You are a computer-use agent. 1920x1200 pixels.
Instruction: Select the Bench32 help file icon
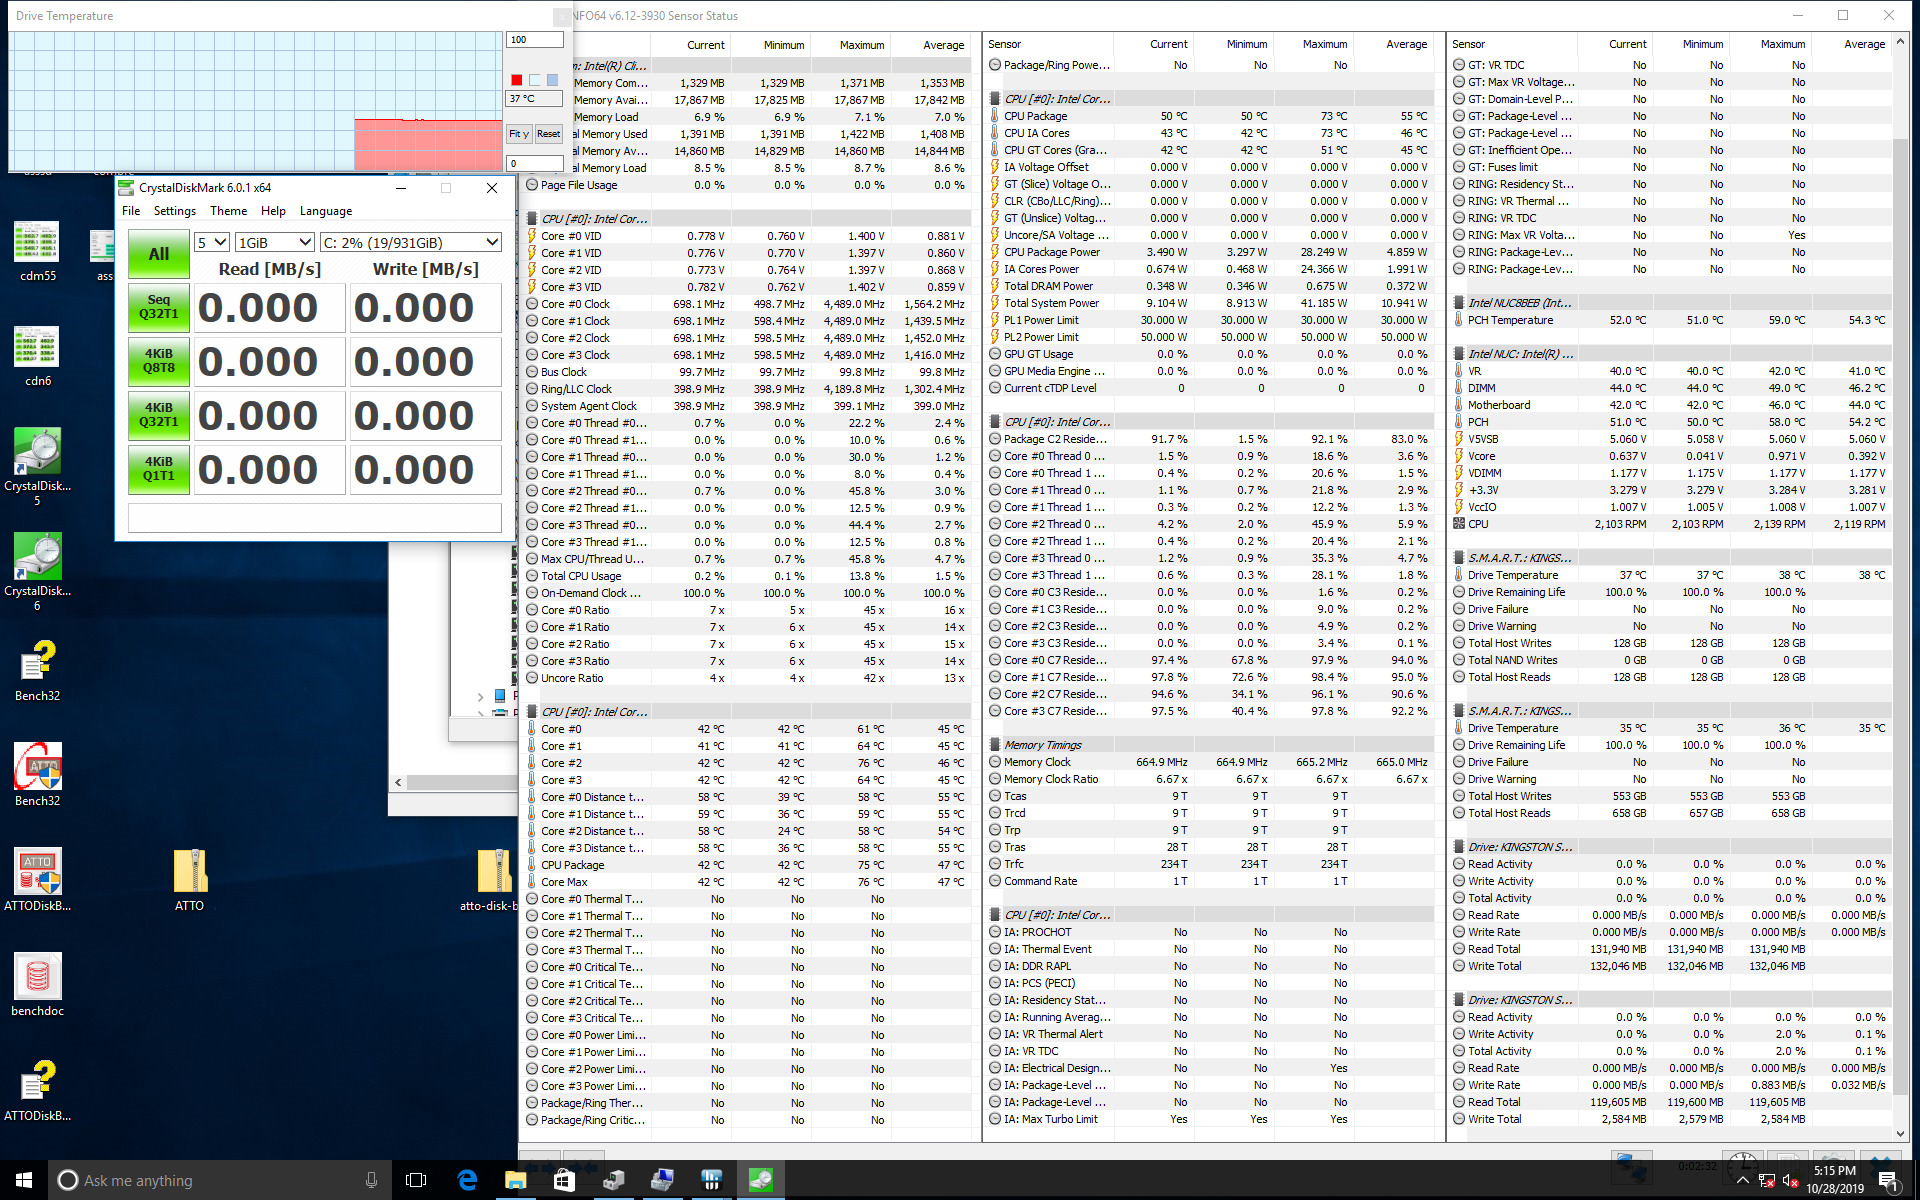pos(37,671)
